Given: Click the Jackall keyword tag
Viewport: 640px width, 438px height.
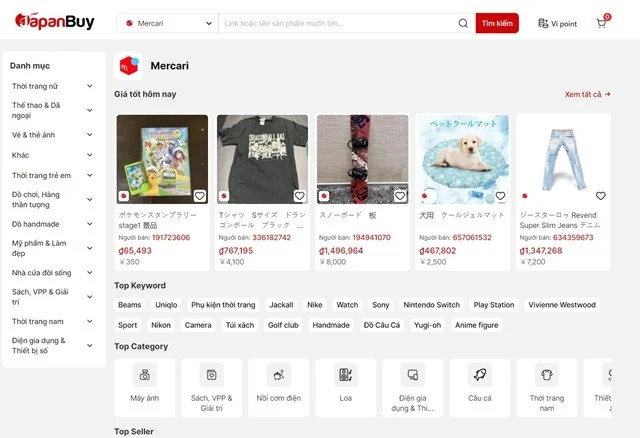Looking at the screenshot, I should pos(281,305).
